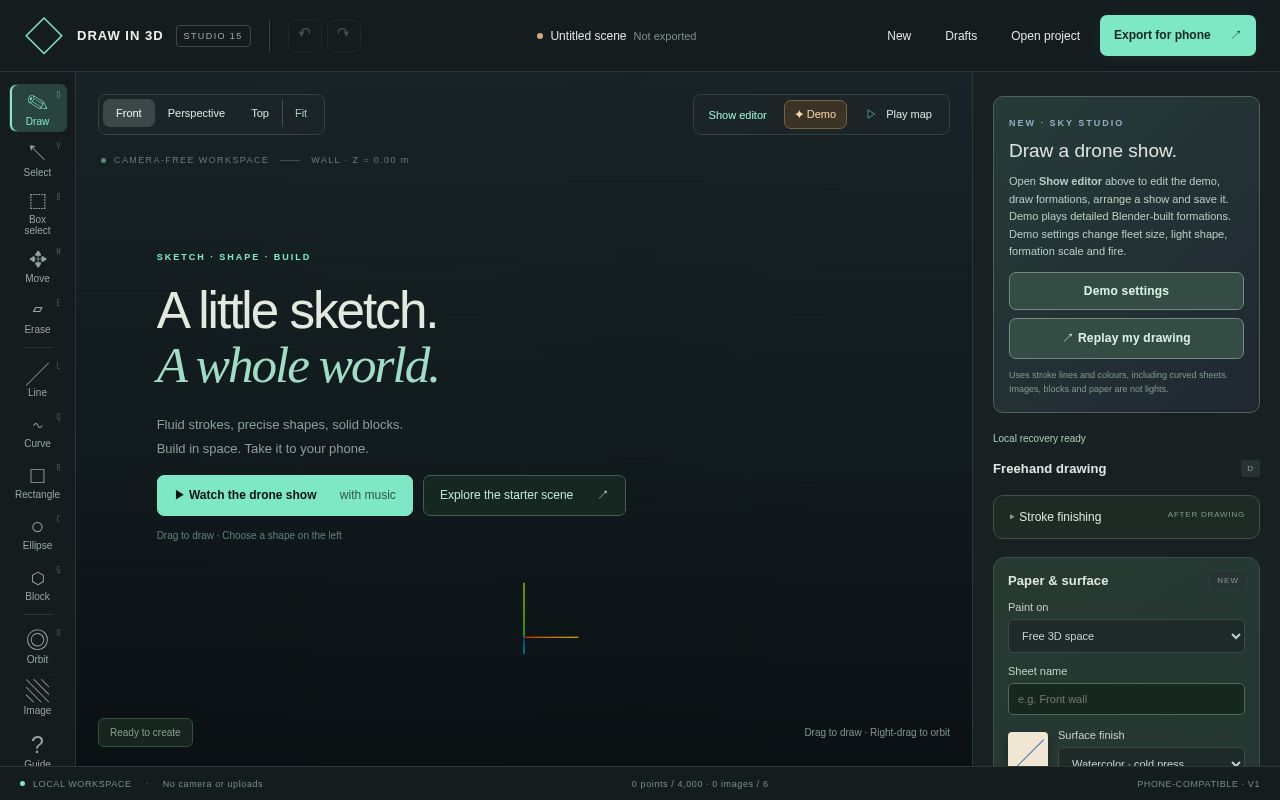Click the D shortcut badge beside Freehand drawing

tap(1250, 469)
